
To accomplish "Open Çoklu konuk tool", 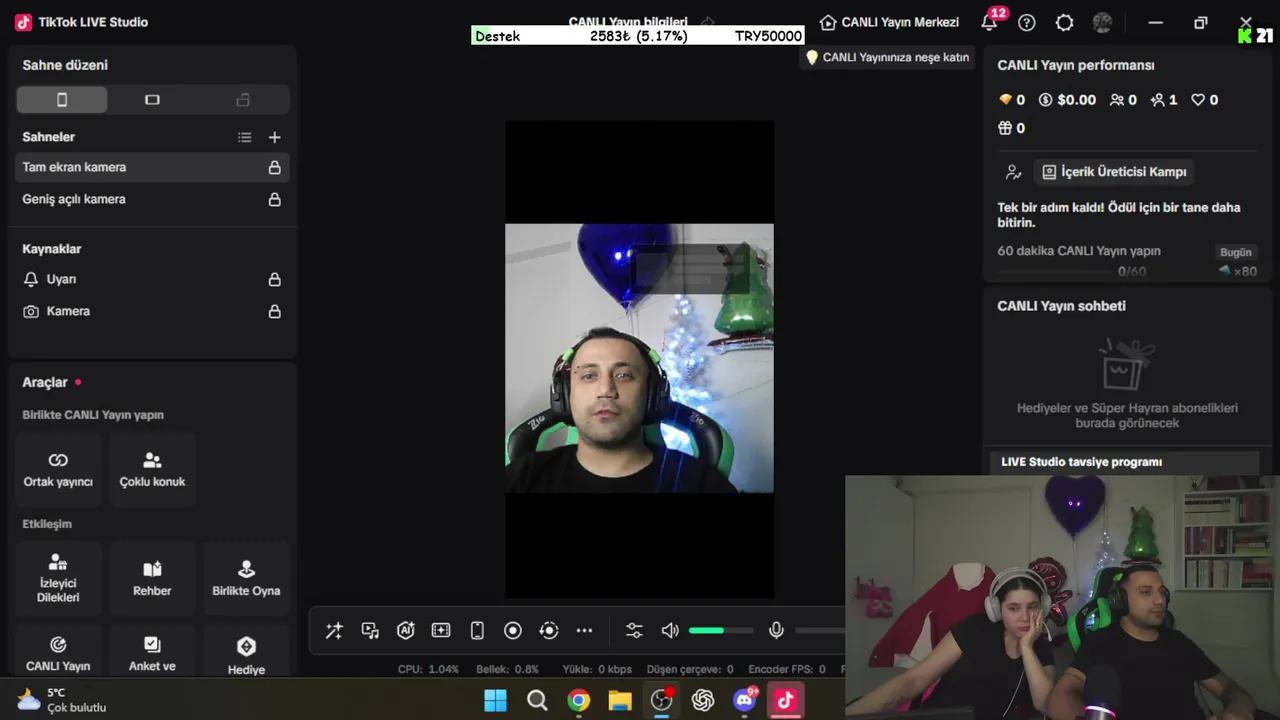I will (x=152, y=470).
